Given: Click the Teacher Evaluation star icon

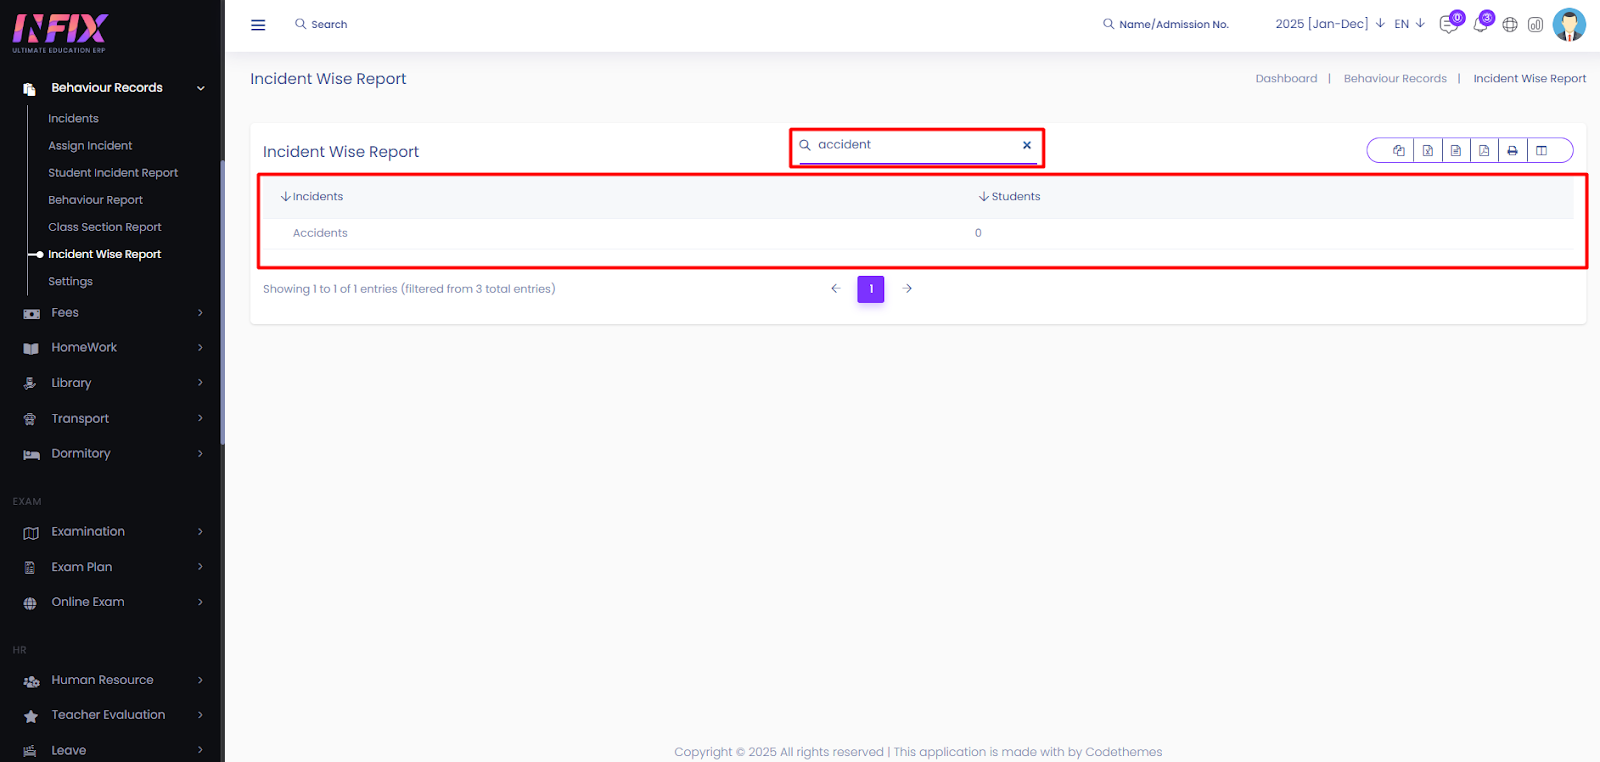Looking at the screenshot, I should (31, 716).
